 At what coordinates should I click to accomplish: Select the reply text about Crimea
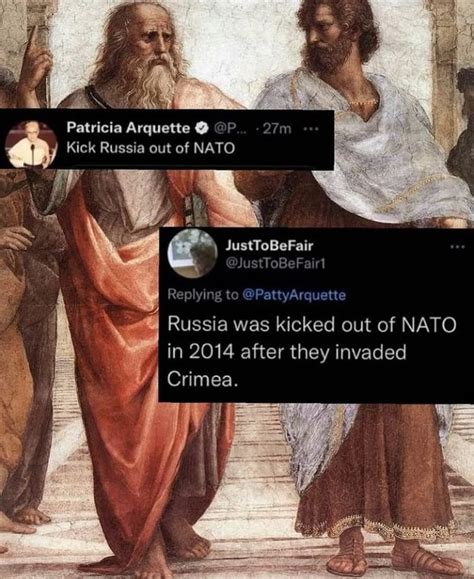pyautogui.click(x=312, y=352)
